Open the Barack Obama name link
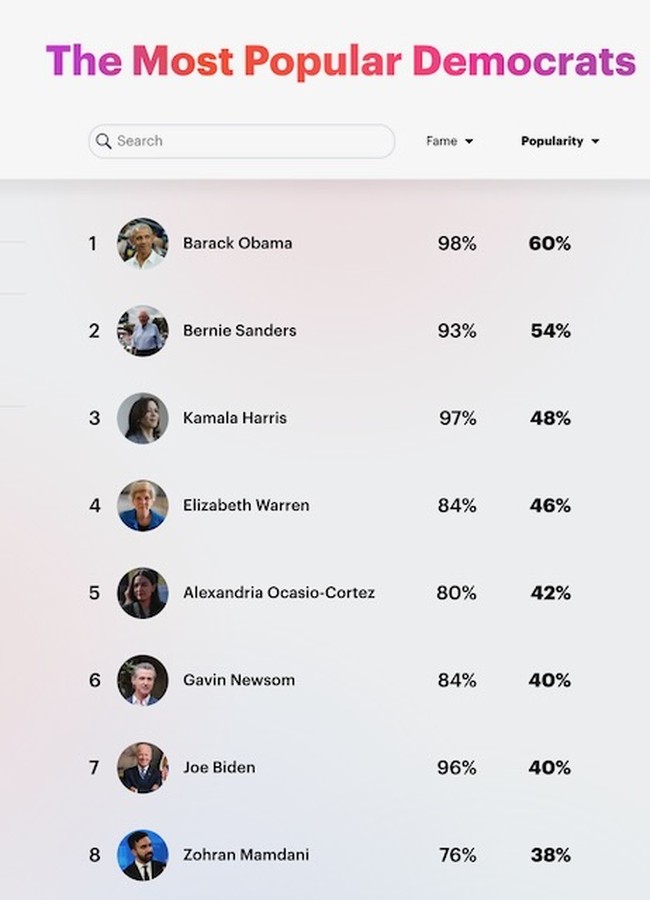This screenshot has width=650, height=900. (x=237, y=243)
